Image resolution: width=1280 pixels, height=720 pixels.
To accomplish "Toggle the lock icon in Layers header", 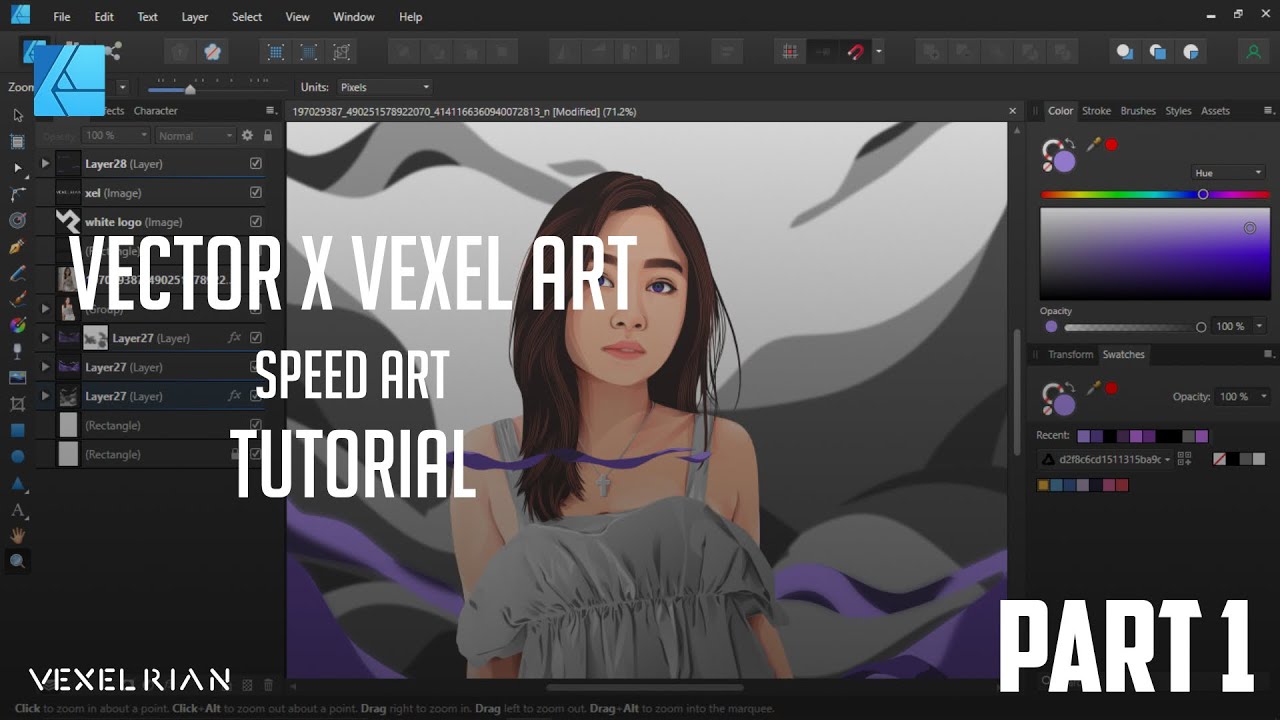I will pyautogui.click(x=268, y=135).
